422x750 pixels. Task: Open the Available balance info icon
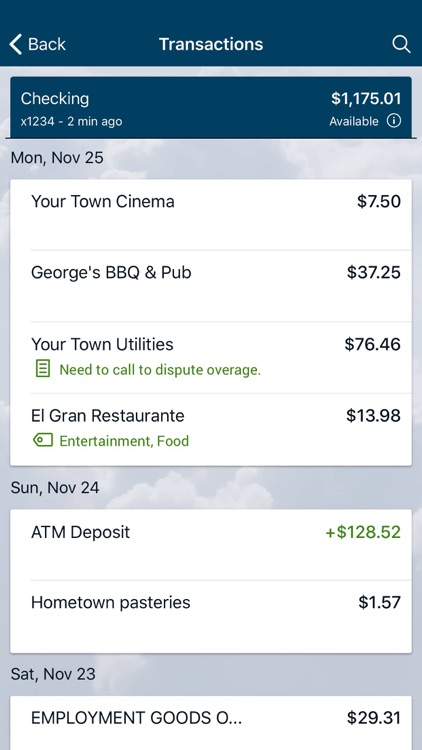(394, 121)
